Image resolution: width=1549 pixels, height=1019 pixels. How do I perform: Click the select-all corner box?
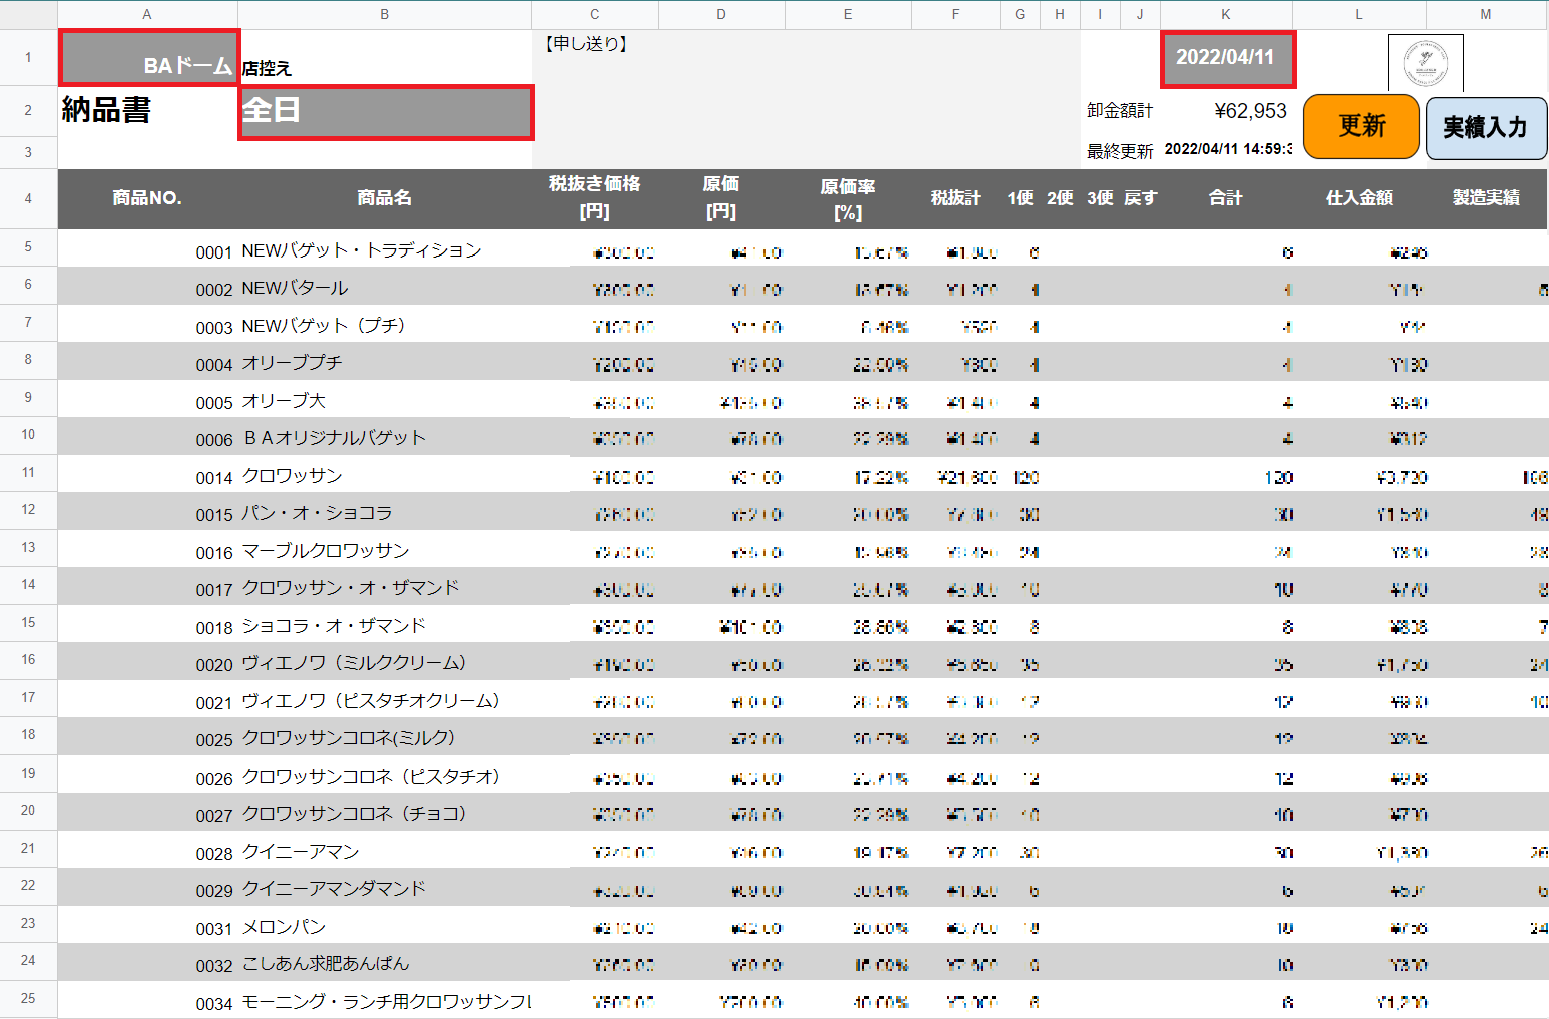point(28,14)
